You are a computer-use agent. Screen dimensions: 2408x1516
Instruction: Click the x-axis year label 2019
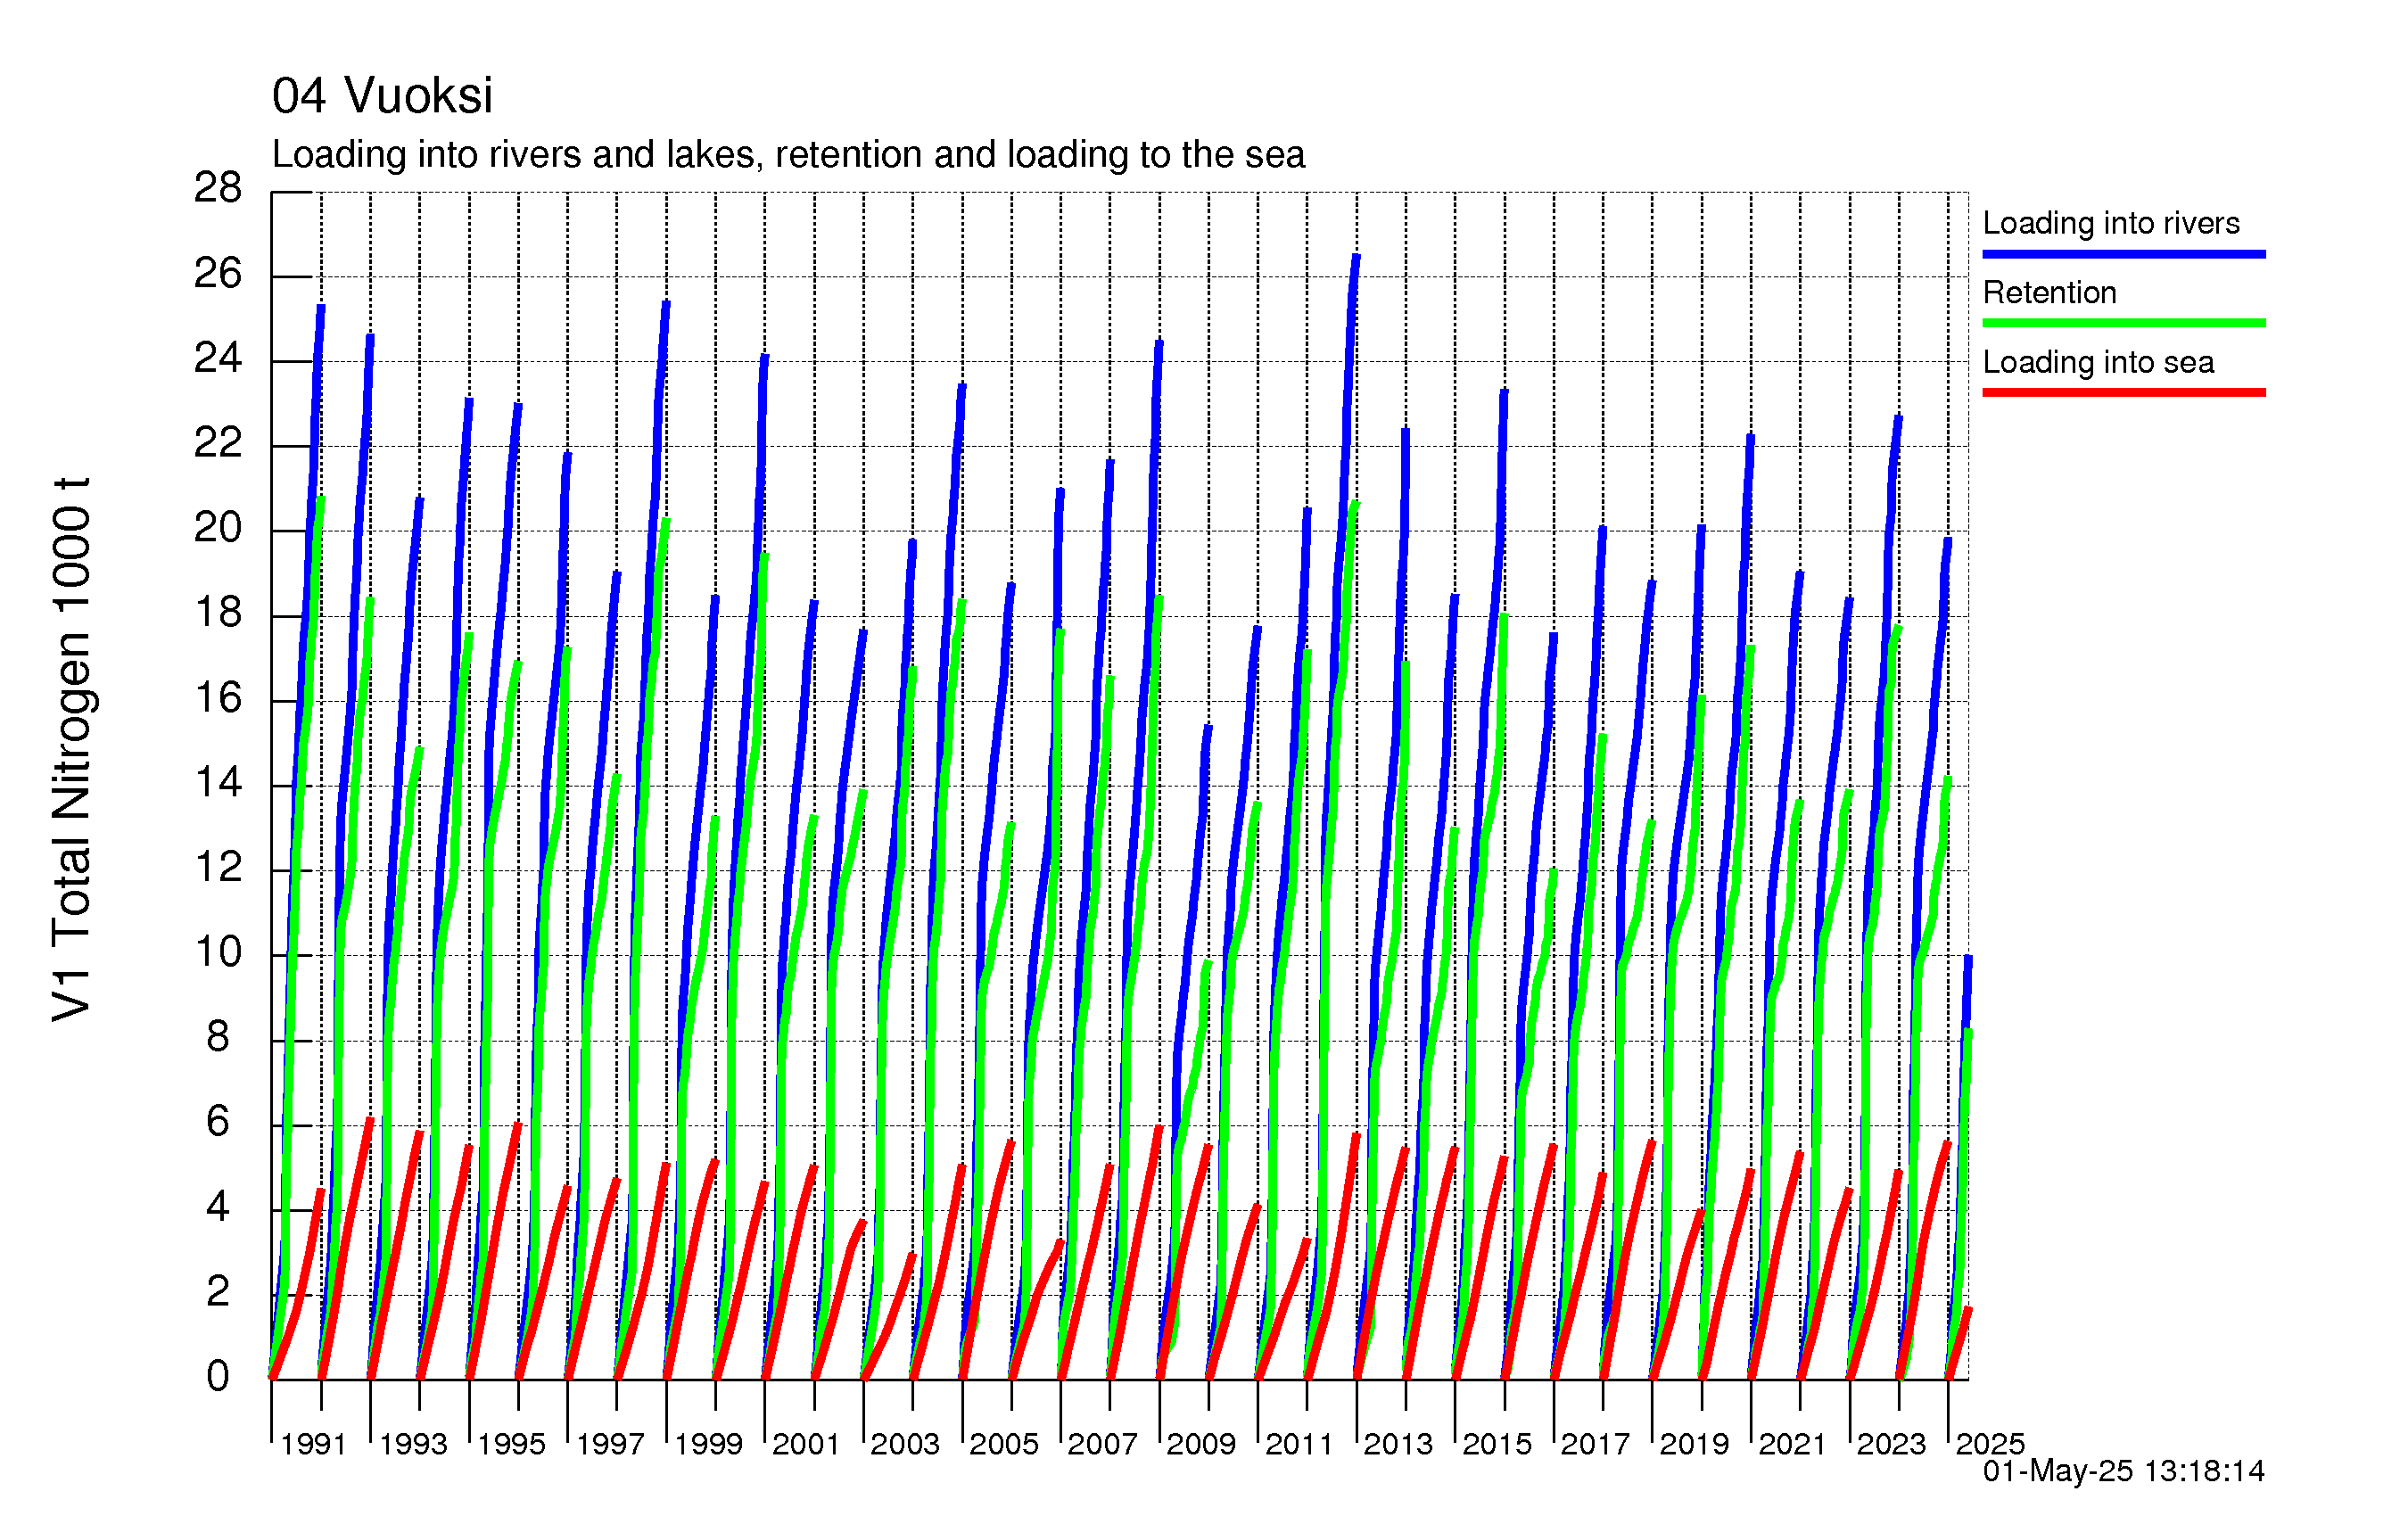click(x=1694, y=1444)
